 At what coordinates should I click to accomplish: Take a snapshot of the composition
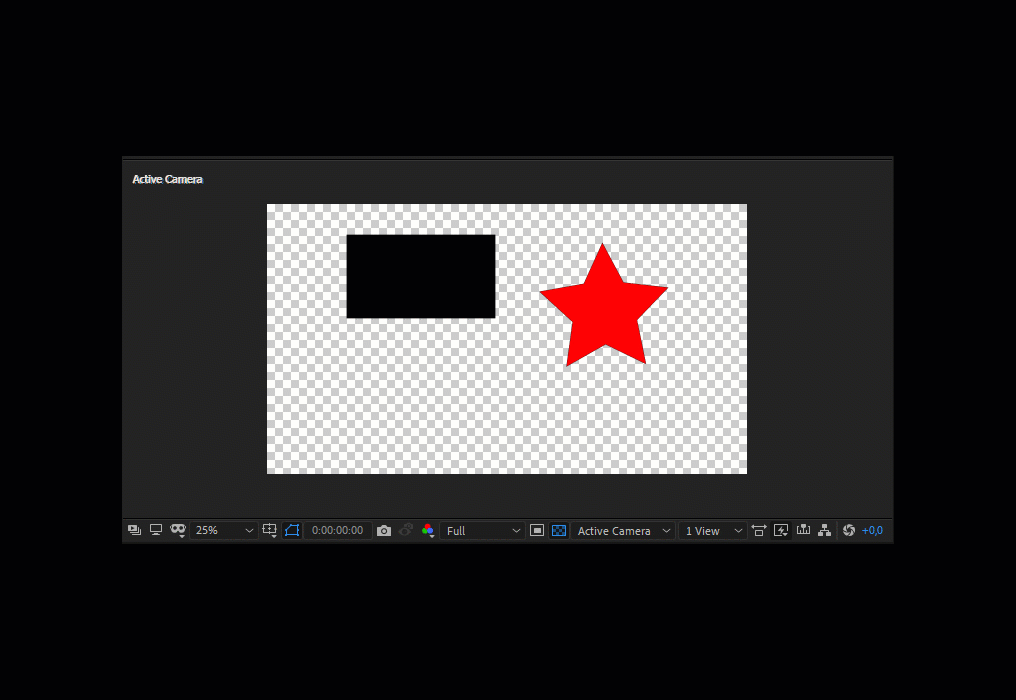pos(384,530)
